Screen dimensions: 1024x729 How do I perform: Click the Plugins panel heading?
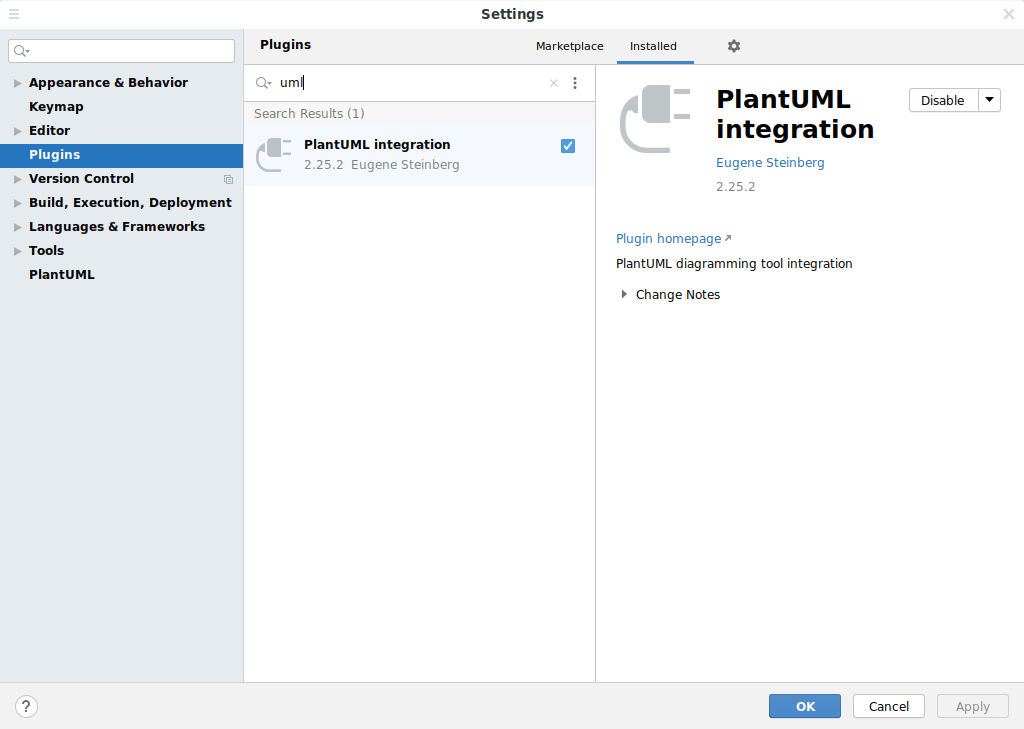click(x=285, y=44)
